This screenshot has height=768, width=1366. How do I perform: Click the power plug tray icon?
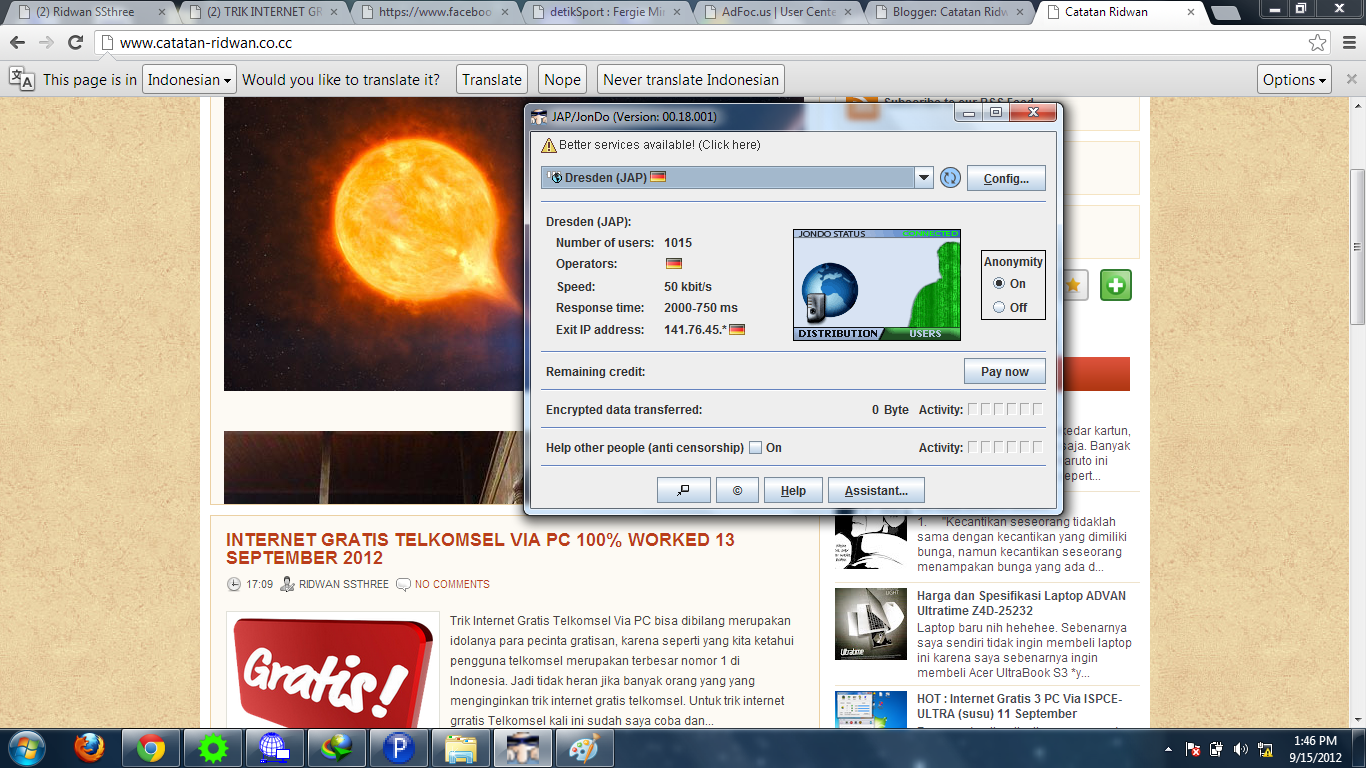click(1217, 749)
